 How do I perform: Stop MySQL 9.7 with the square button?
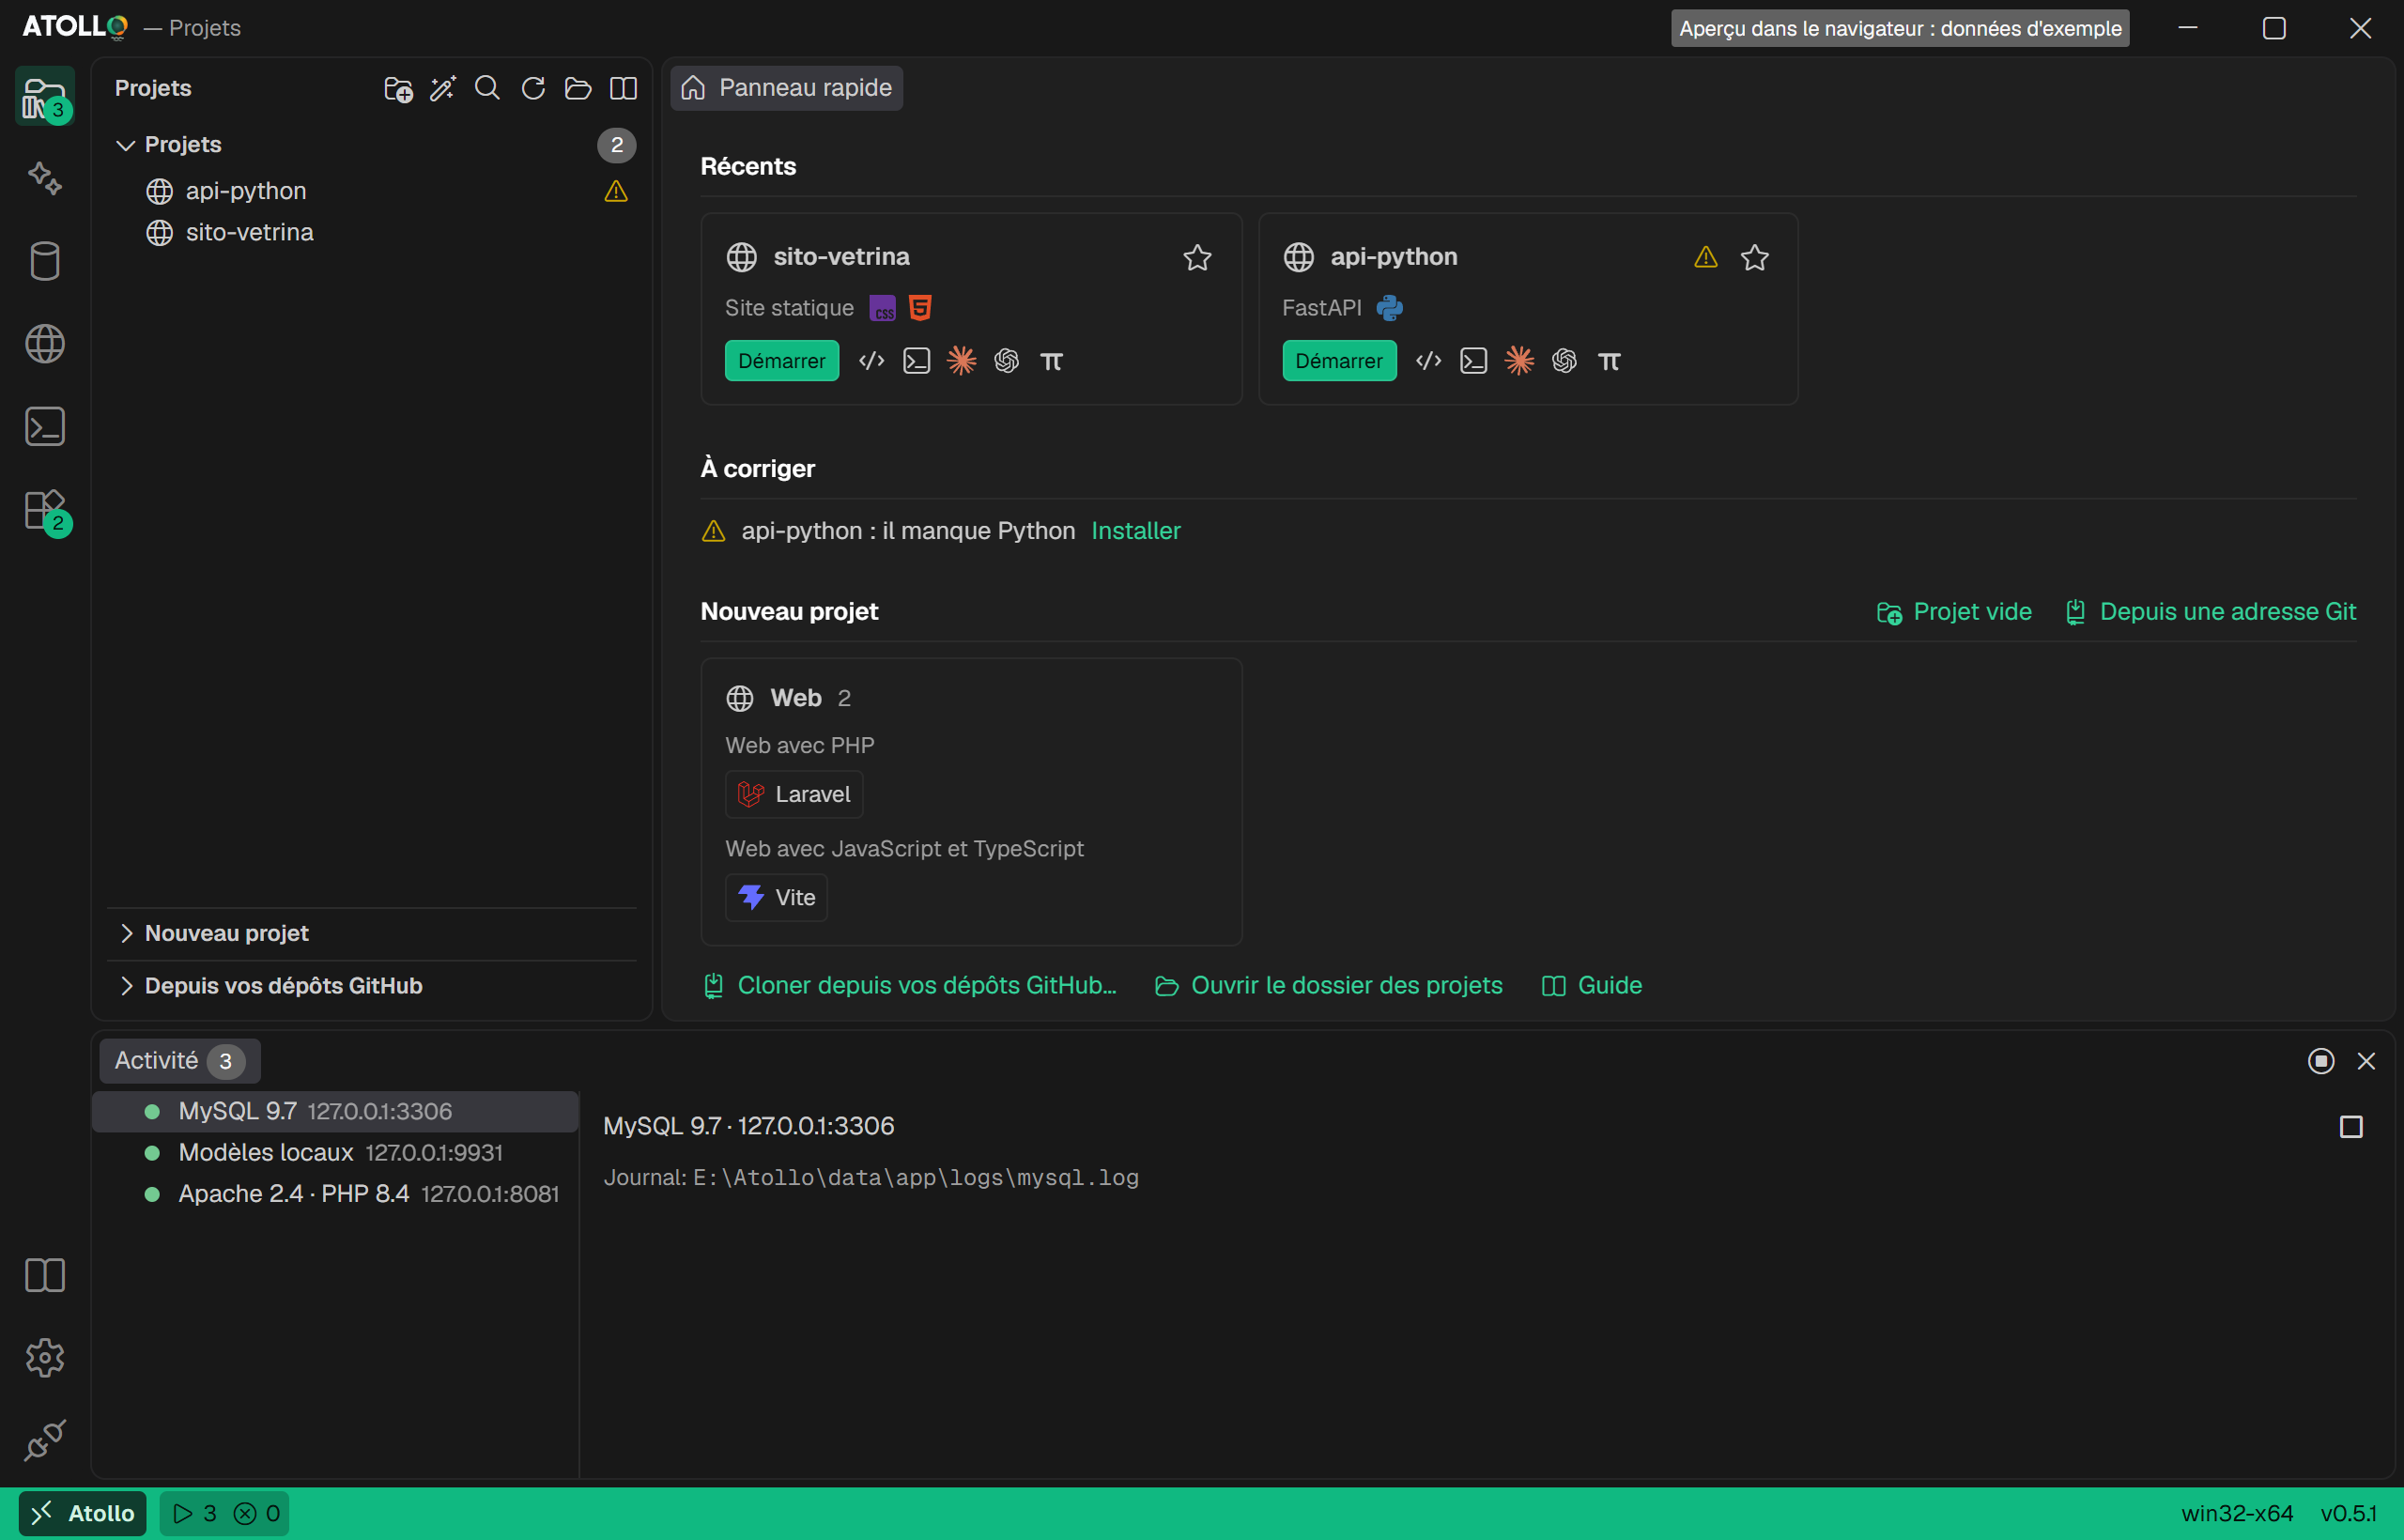(2351, 1127)
